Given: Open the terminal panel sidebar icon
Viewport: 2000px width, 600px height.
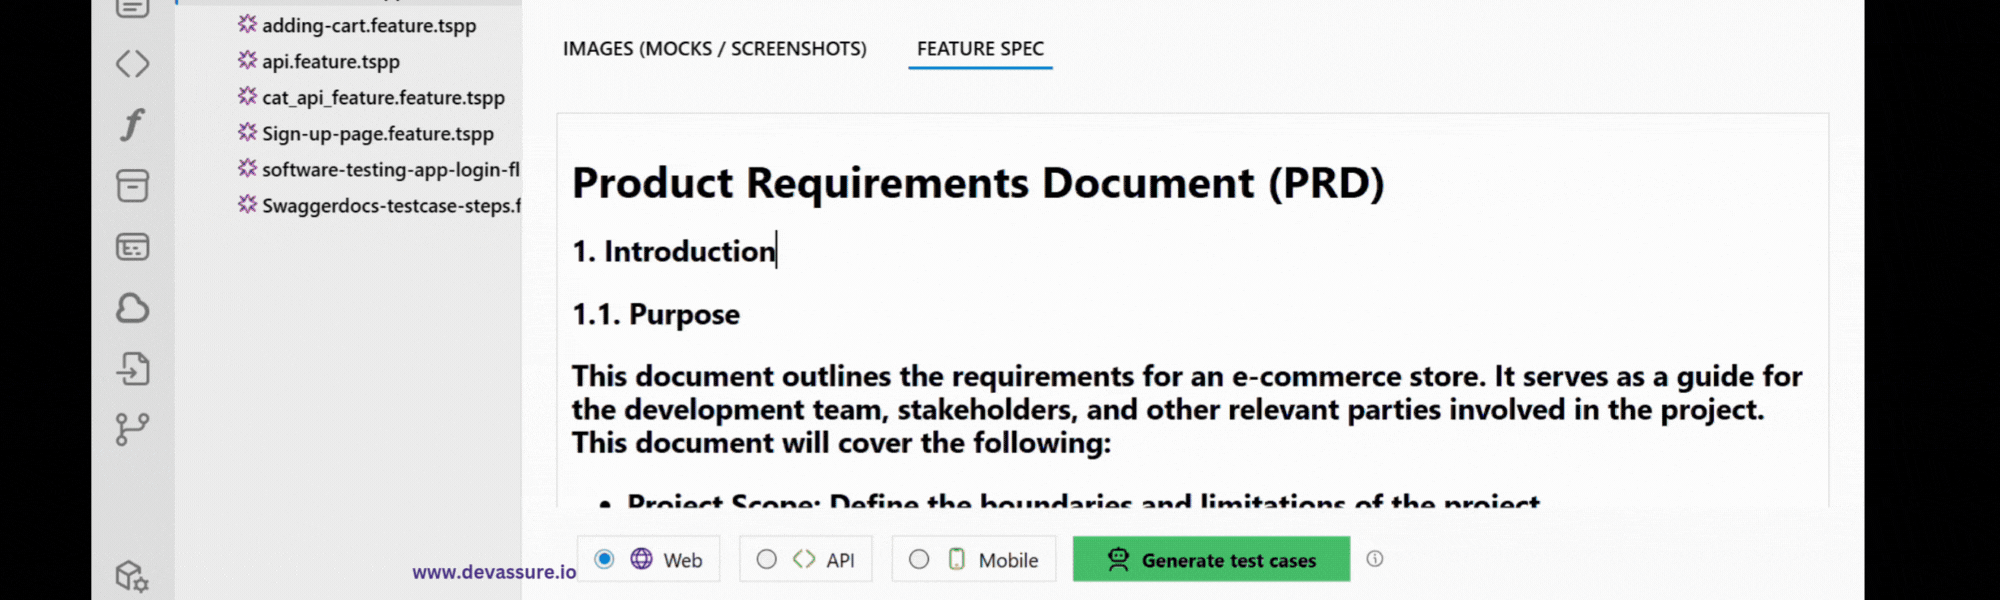Looking at the screenshot, I should pyautogui.click(x=132, y=247).
